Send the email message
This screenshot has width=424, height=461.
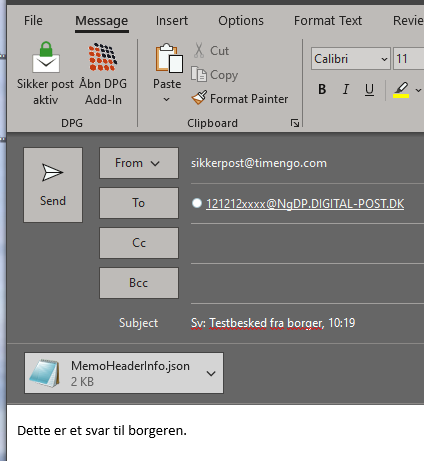[53, 185]
